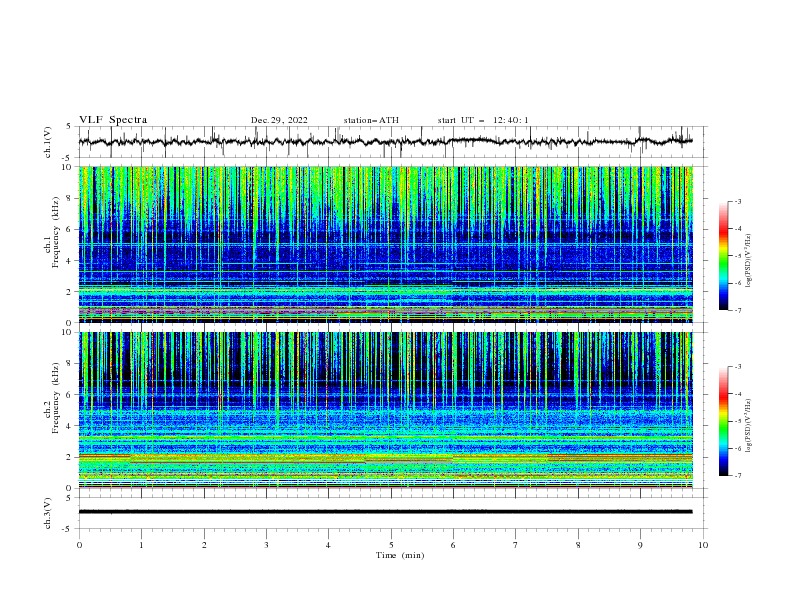The height and width of the screenshot is (612, 792).
Task: Click the "station=ATH" header label
Action: [371, 120]
